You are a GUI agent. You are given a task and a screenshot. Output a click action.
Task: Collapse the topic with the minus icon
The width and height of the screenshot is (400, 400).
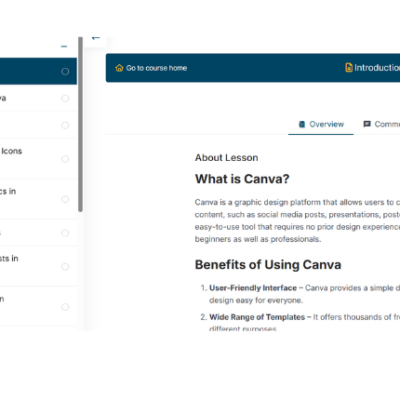pos(64,46)
